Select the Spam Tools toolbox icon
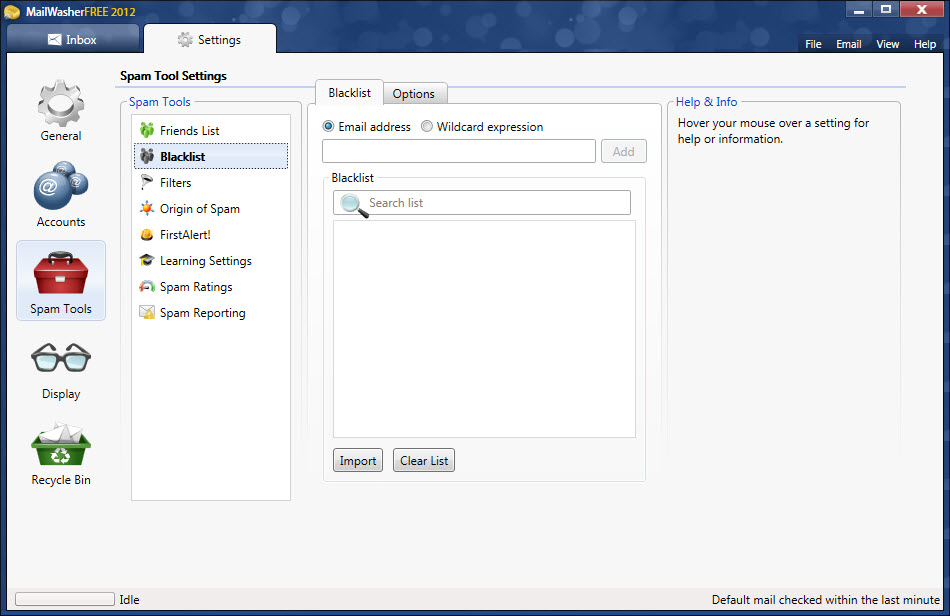950x616 pixels. click(61, 273)
